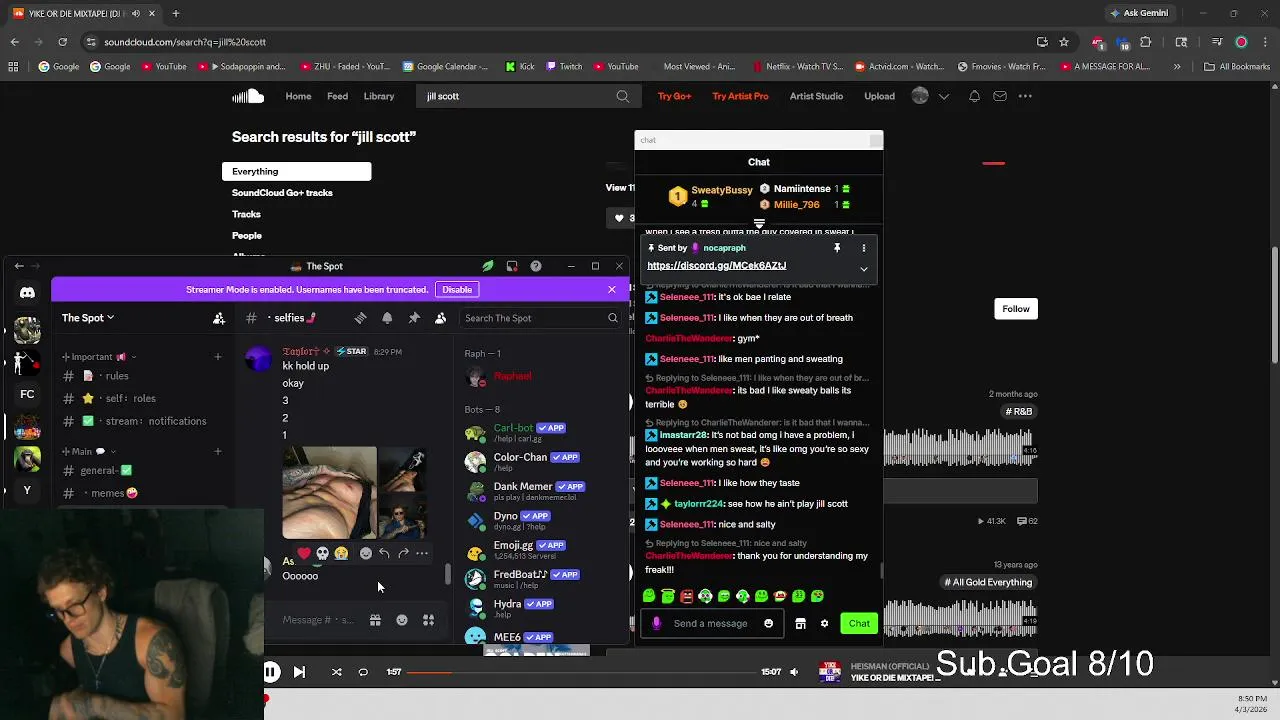Open the Discord help question mark icon
Image resolution: width=1280 pixels, height=720 pixels.
(536, 266)
